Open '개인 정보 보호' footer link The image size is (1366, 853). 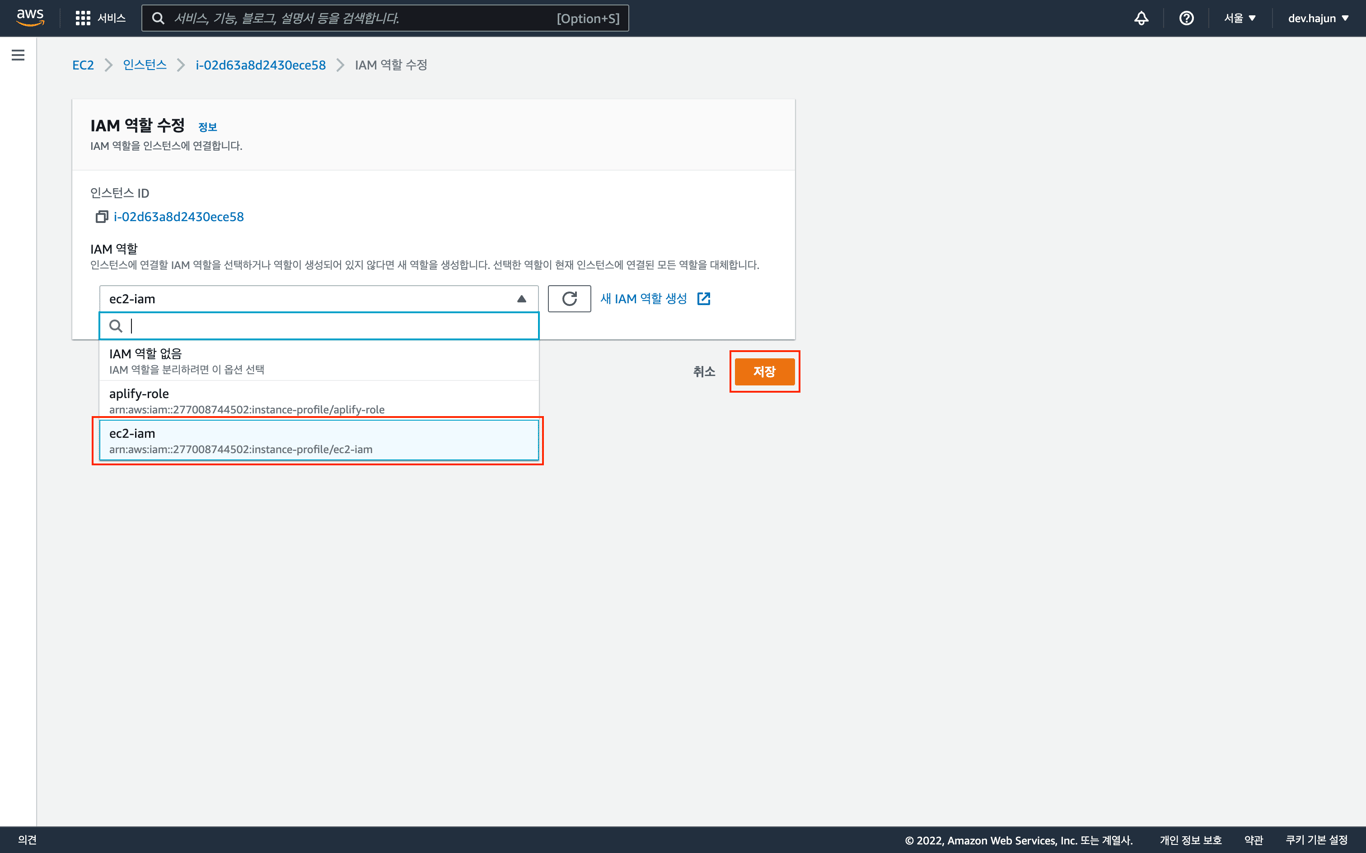(1190, 840)
